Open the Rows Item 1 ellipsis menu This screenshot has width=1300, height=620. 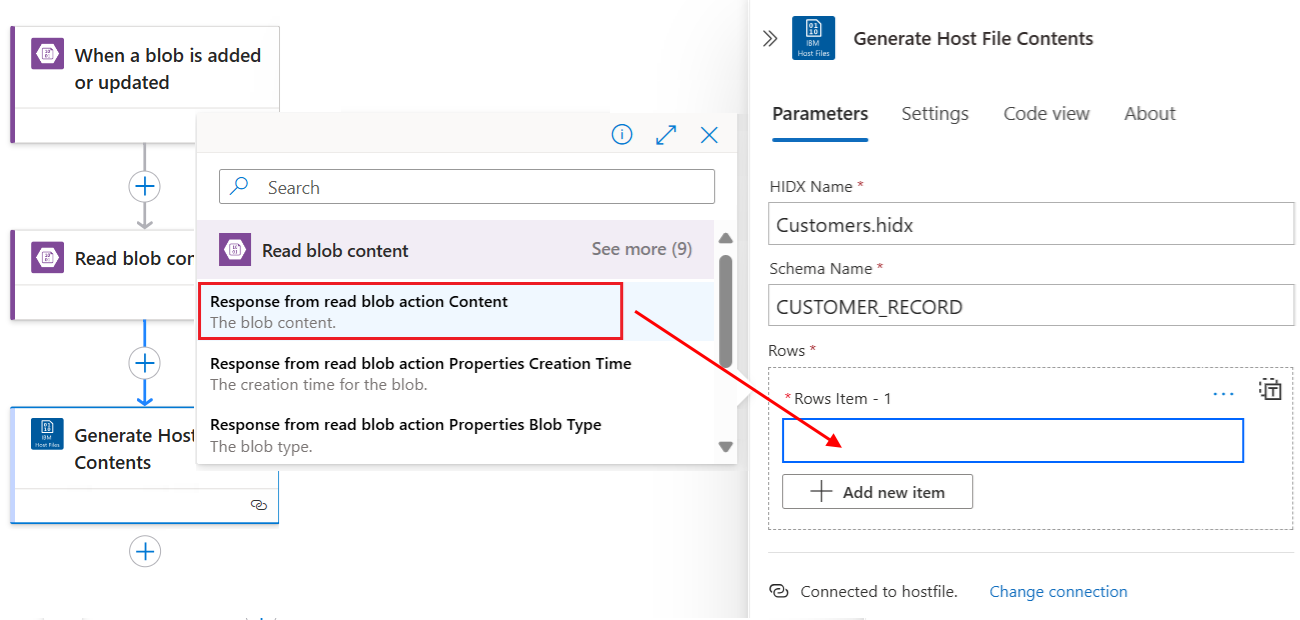1223,394
